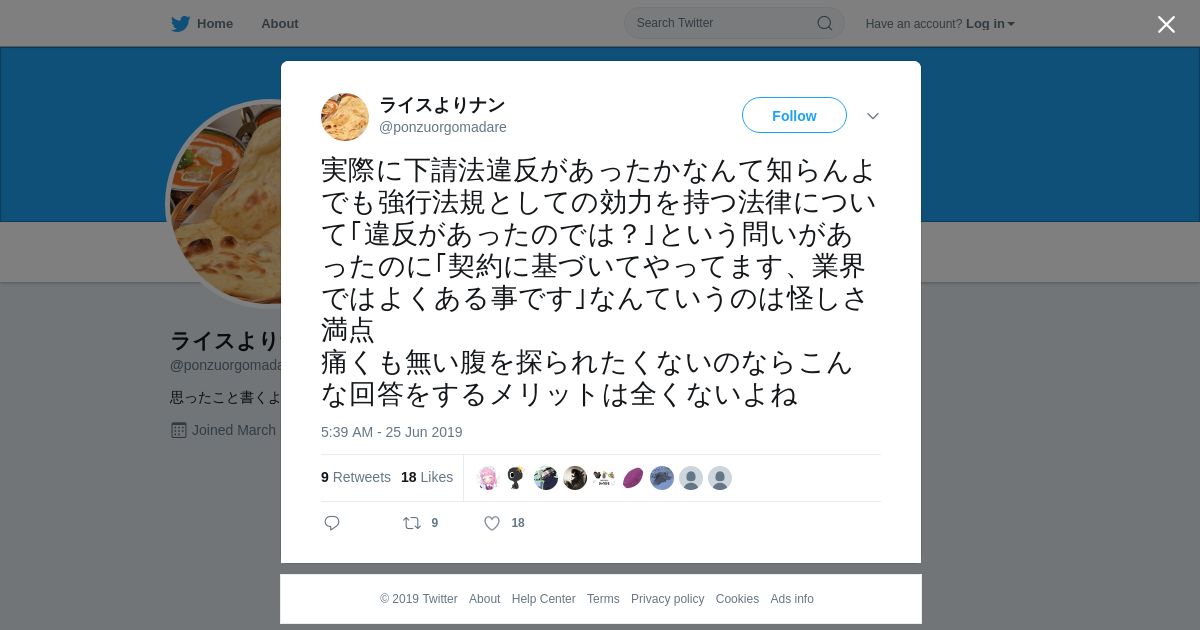The image size is (1200, 630).
Task: Retweet this tweet using the retweet icon
Action: tap(412, 523)
